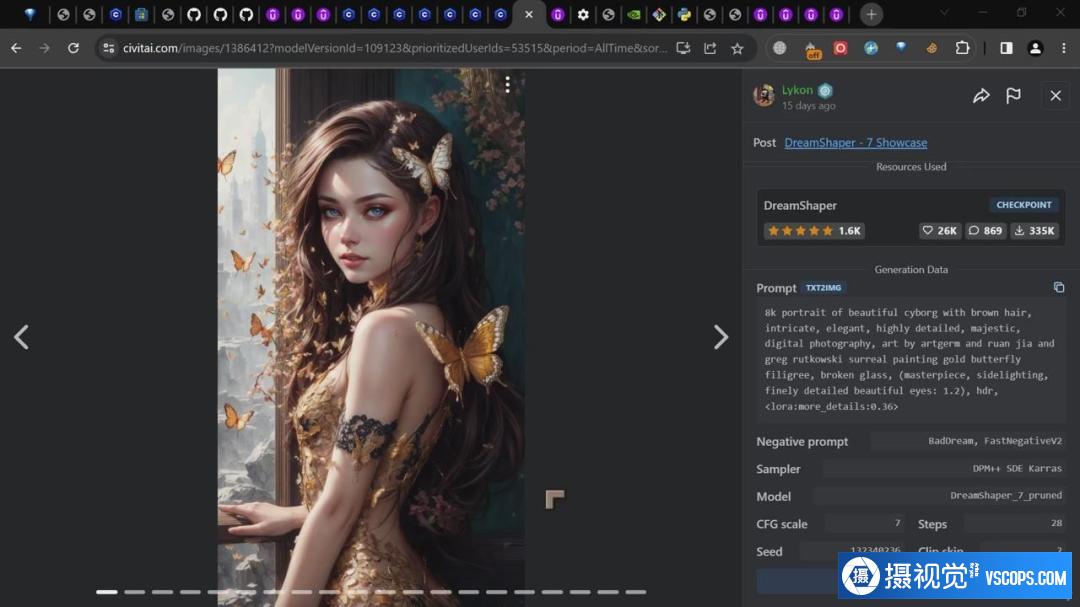Click the 869 comments badge
The height and width of the screenshot is (607, 1080).
pos(986,231)
